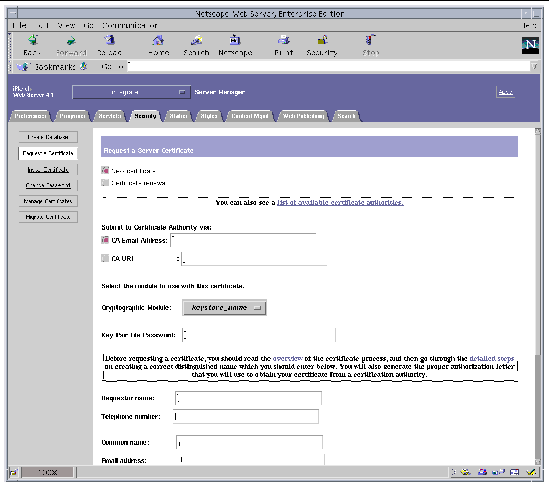Open the Help menu
The image size is (549, 486).
tap(529, 25)
